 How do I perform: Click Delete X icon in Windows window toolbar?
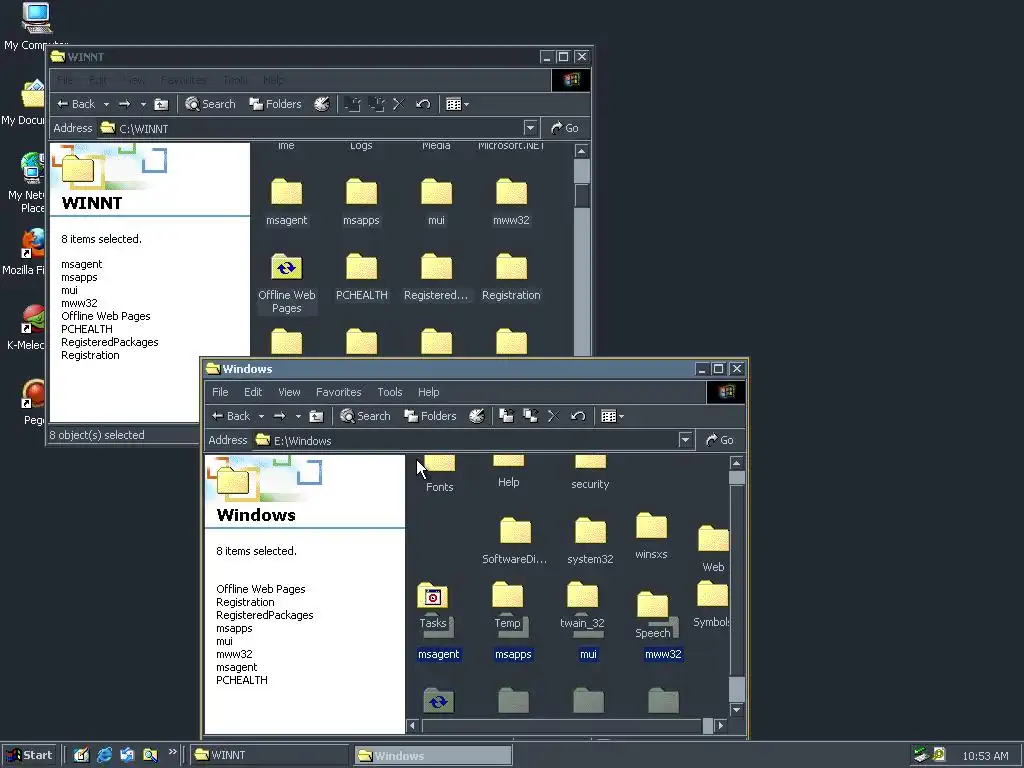(x=553, y=416)
